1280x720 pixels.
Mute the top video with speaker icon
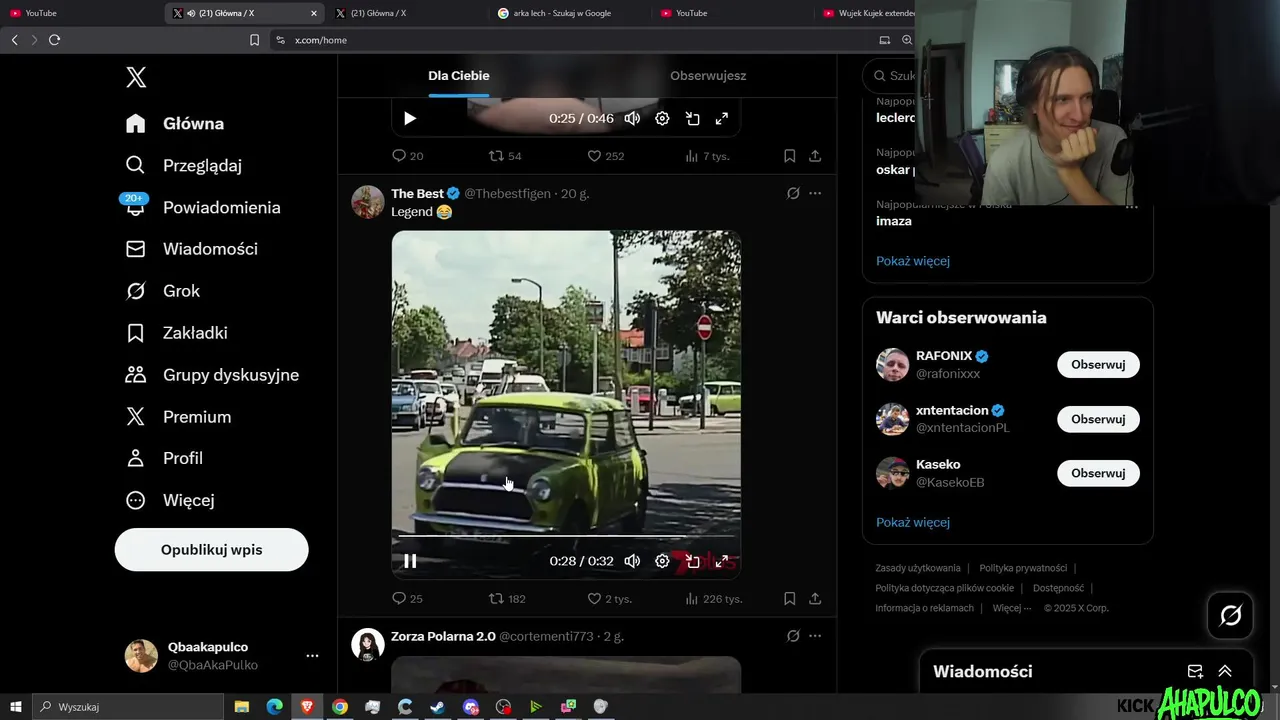click(632, 118)
